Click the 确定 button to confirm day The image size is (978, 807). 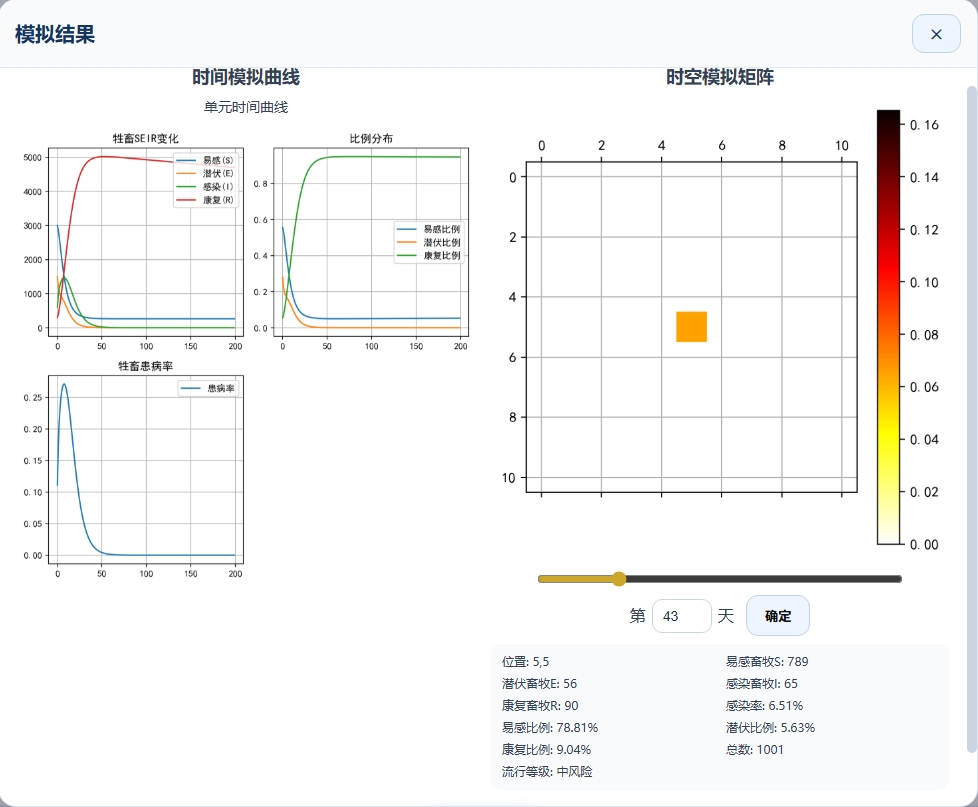(x=777, y=616)
